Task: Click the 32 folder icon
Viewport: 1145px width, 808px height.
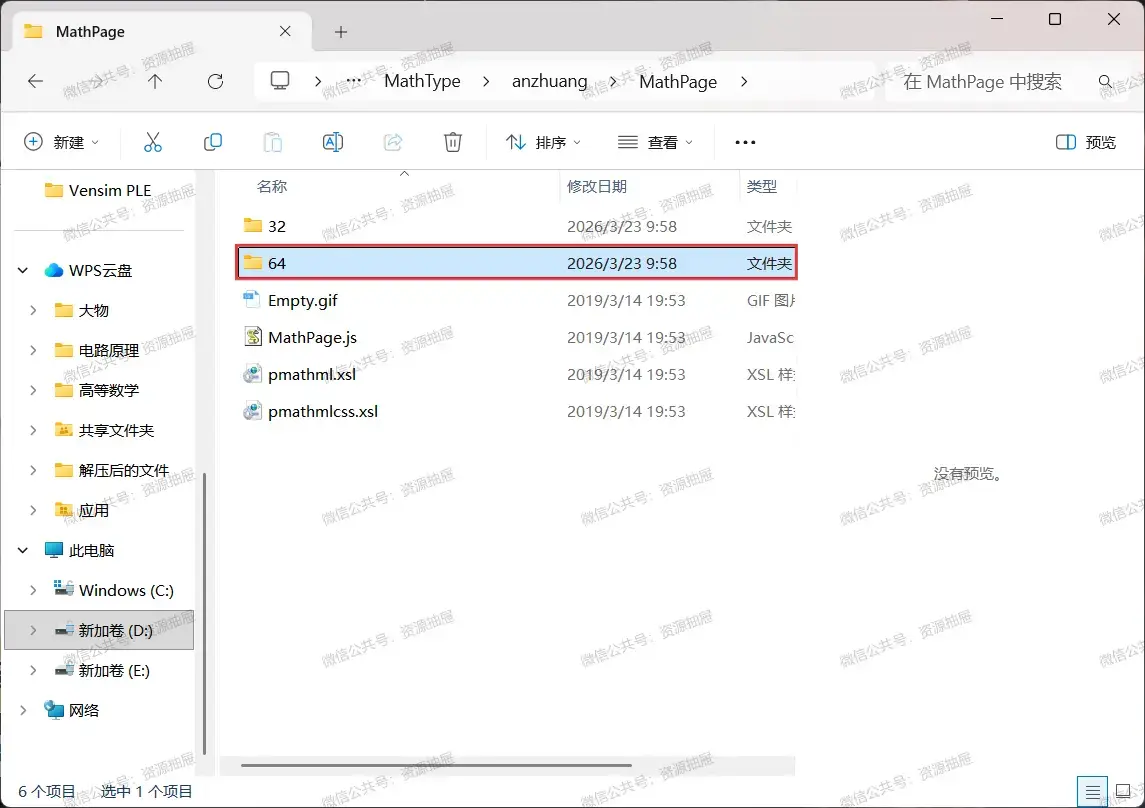Action: tap(253, 226)
